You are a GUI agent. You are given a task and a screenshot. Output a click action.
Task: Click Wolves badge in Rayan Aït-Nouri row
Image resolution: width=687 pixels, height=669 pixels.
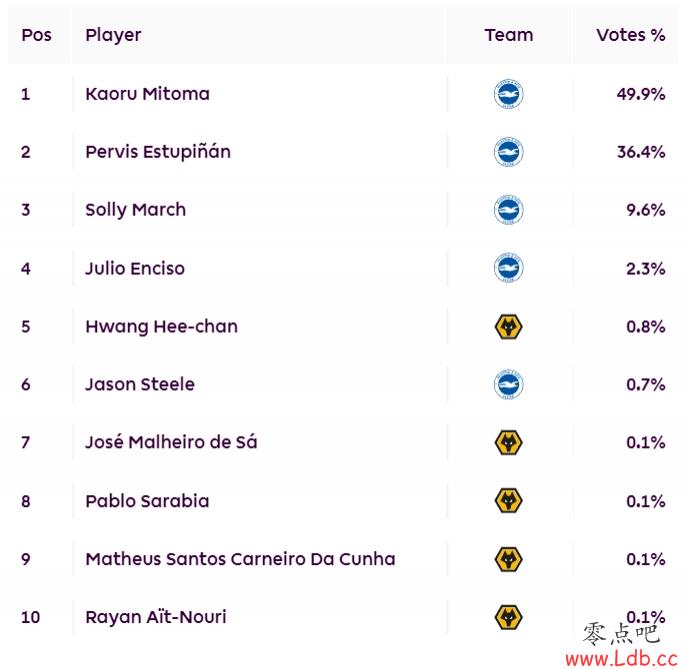coord(508,617)
